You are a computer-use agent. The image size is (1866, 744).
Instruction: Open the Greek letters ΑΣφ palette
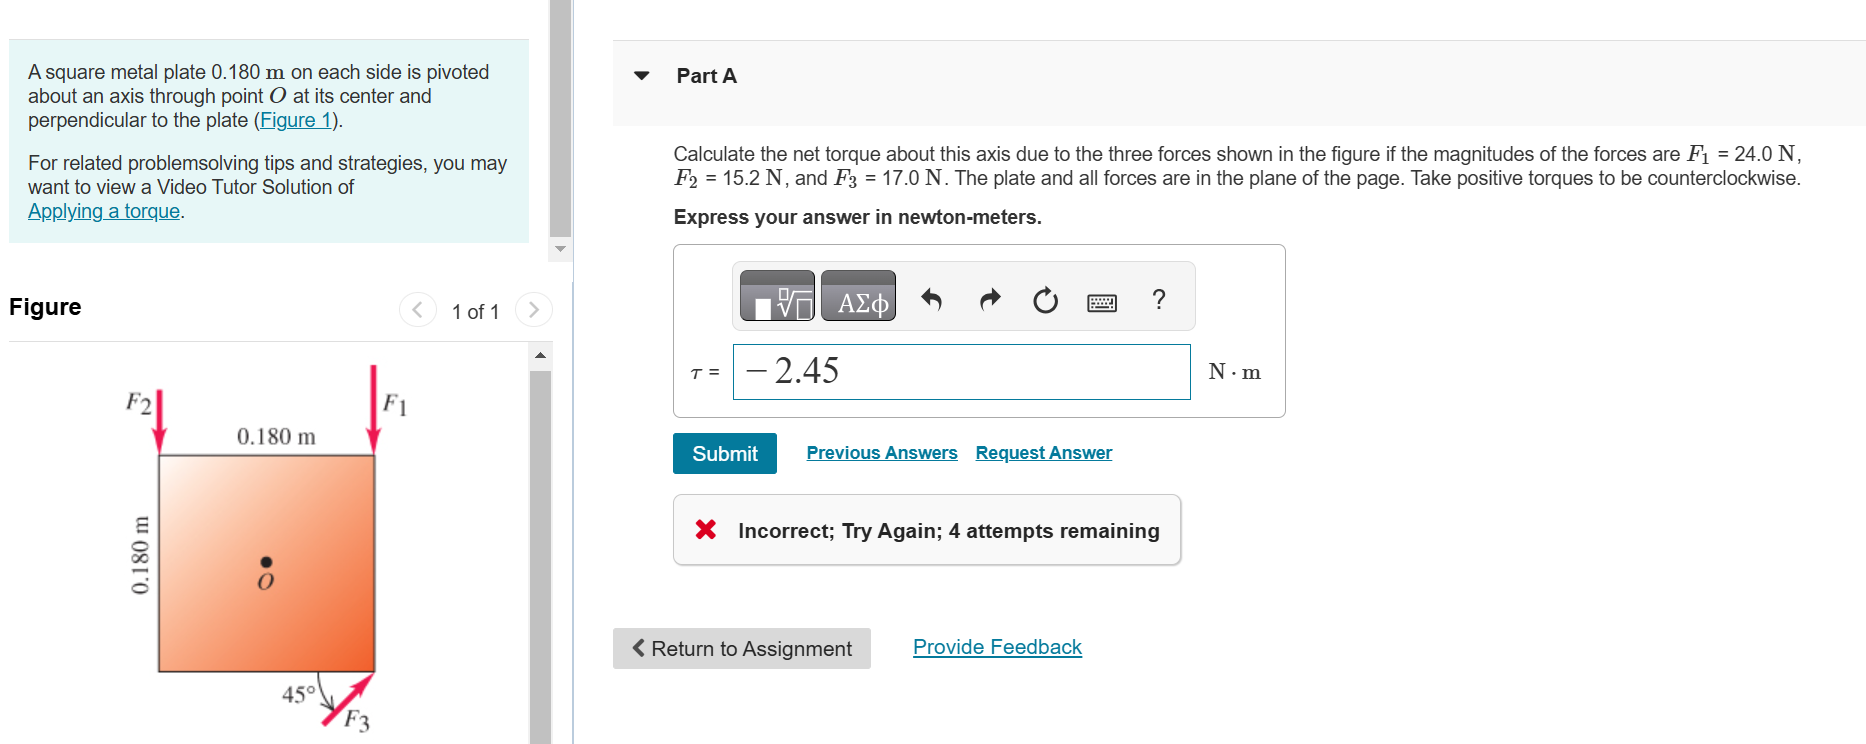click(x=858, y=296)
